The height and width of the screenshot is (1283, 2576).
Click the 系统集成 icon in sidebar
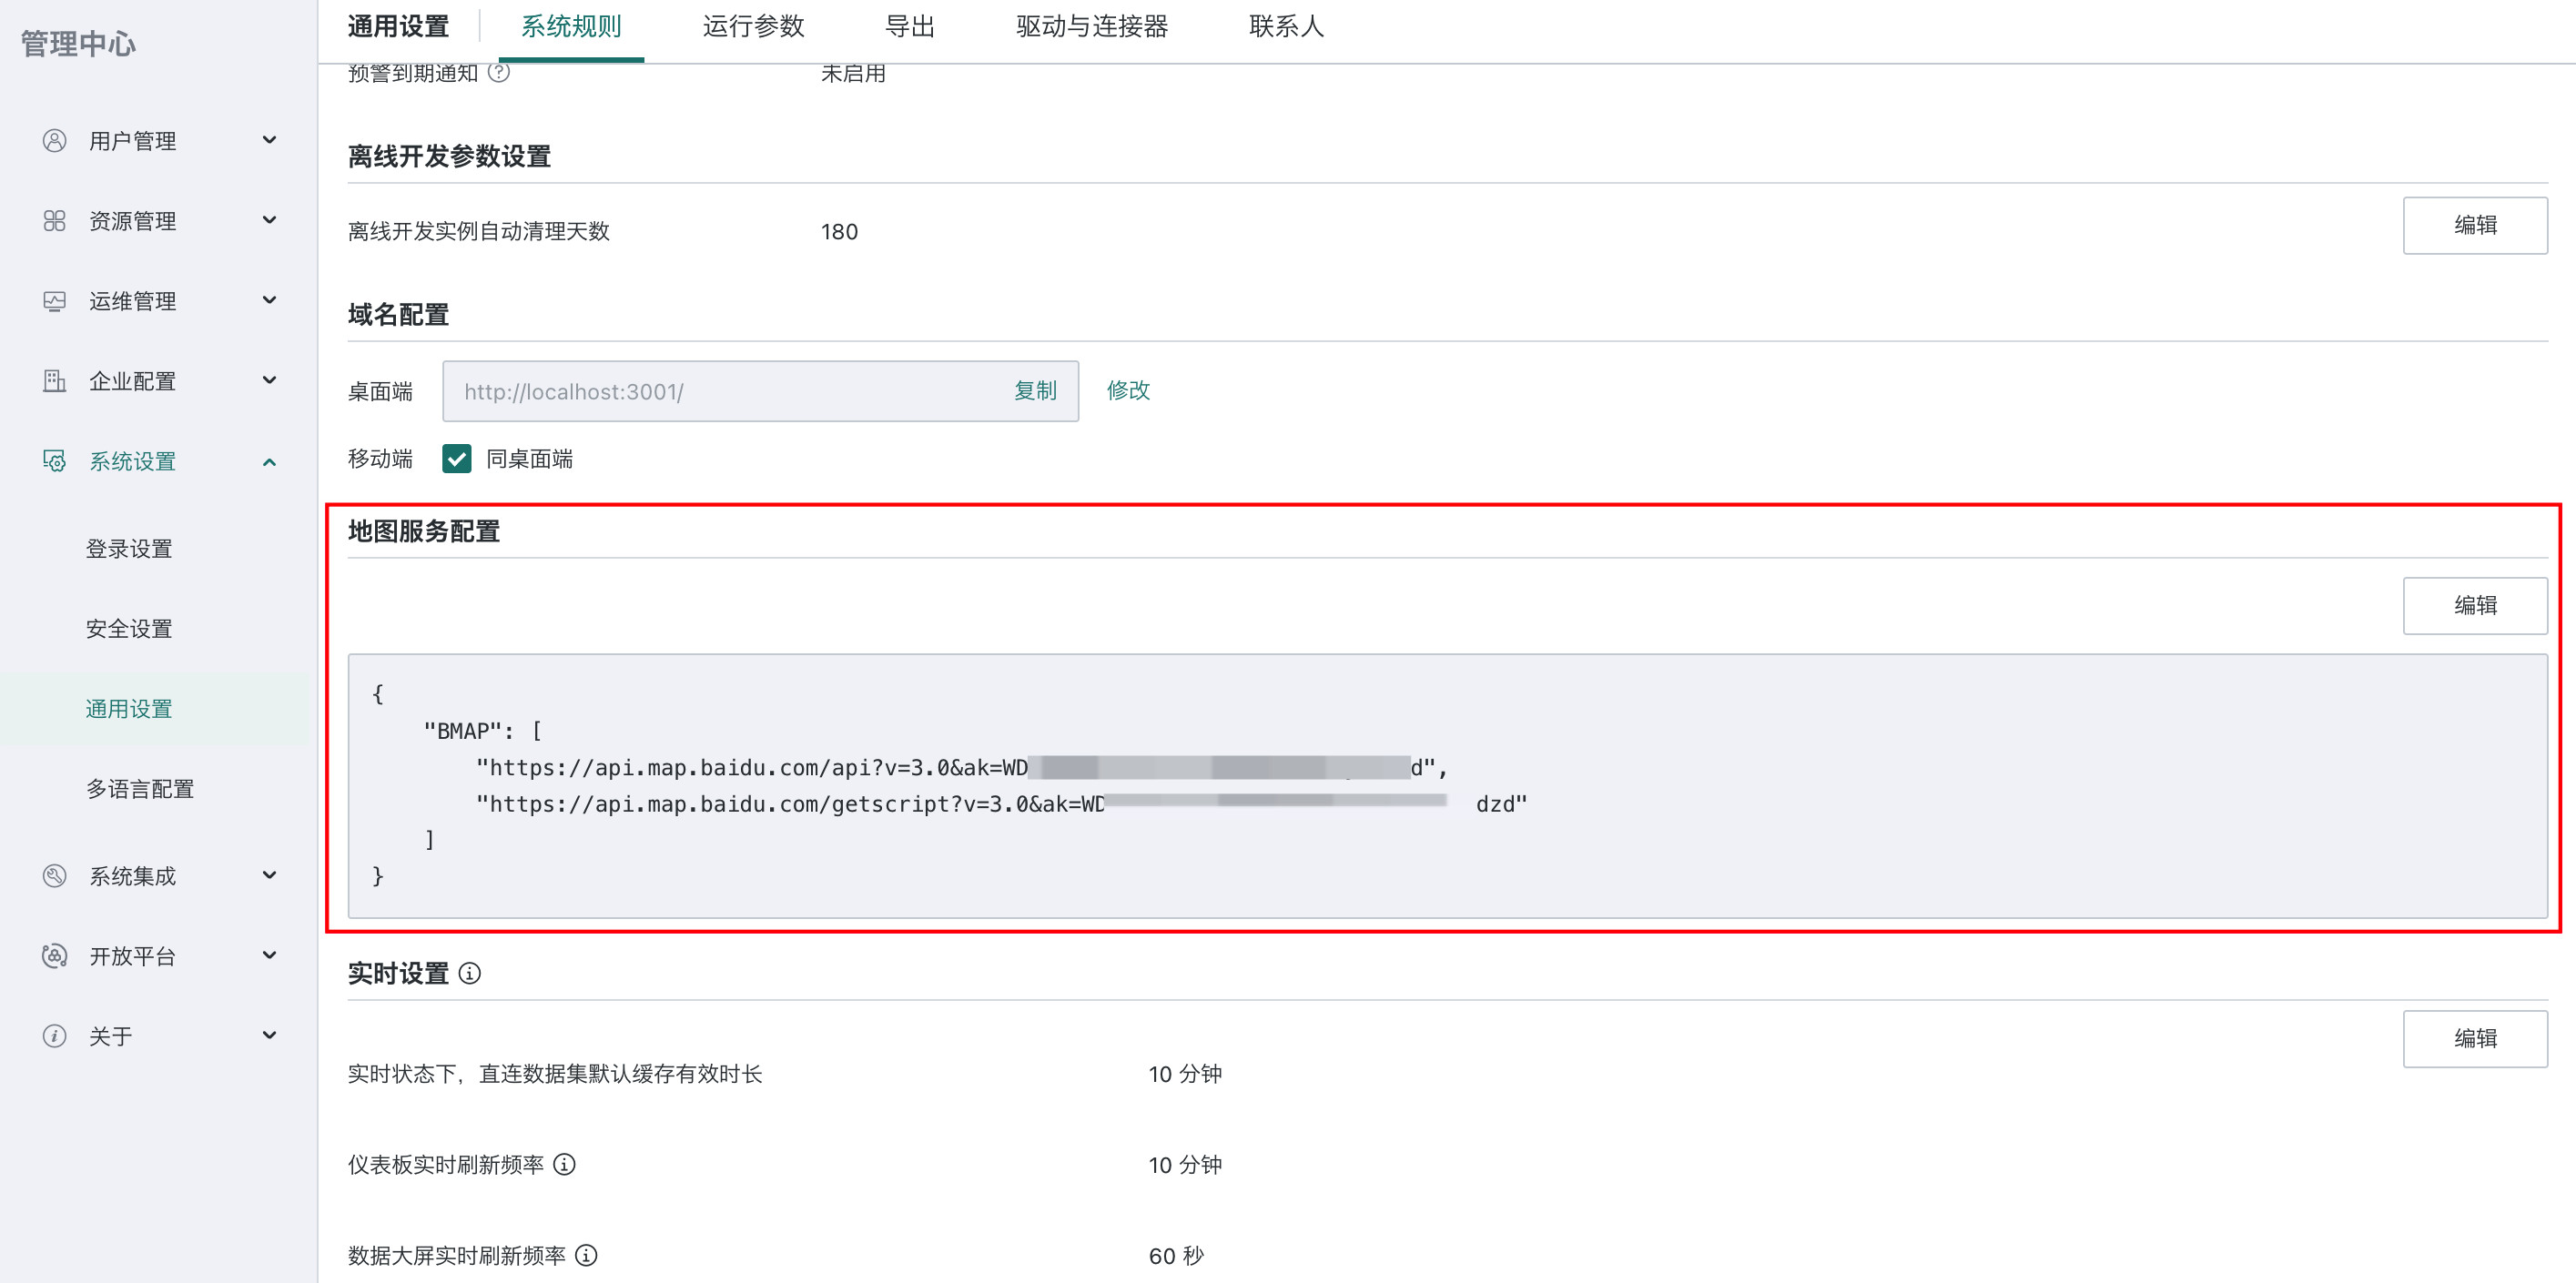click(x=54, y=876)
